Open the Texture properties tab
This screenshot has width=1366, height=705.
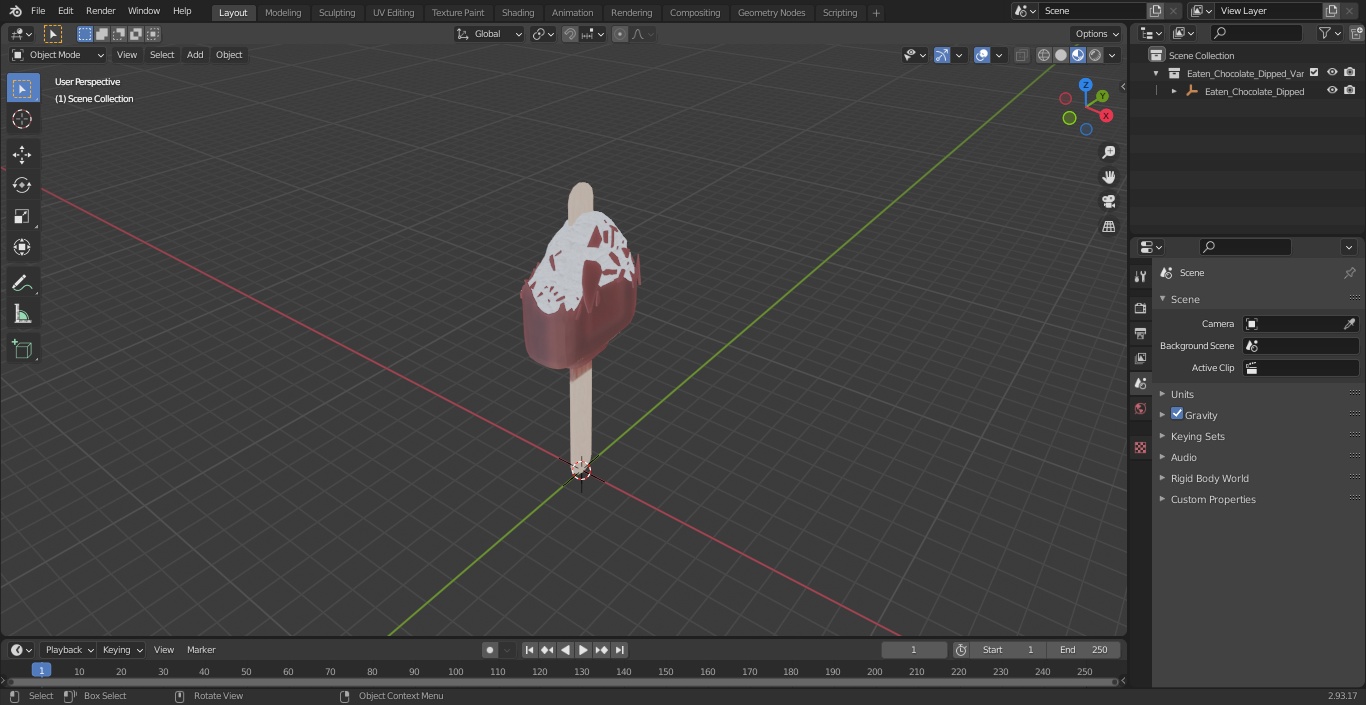pyautogui.click(x=1140, y=447)
